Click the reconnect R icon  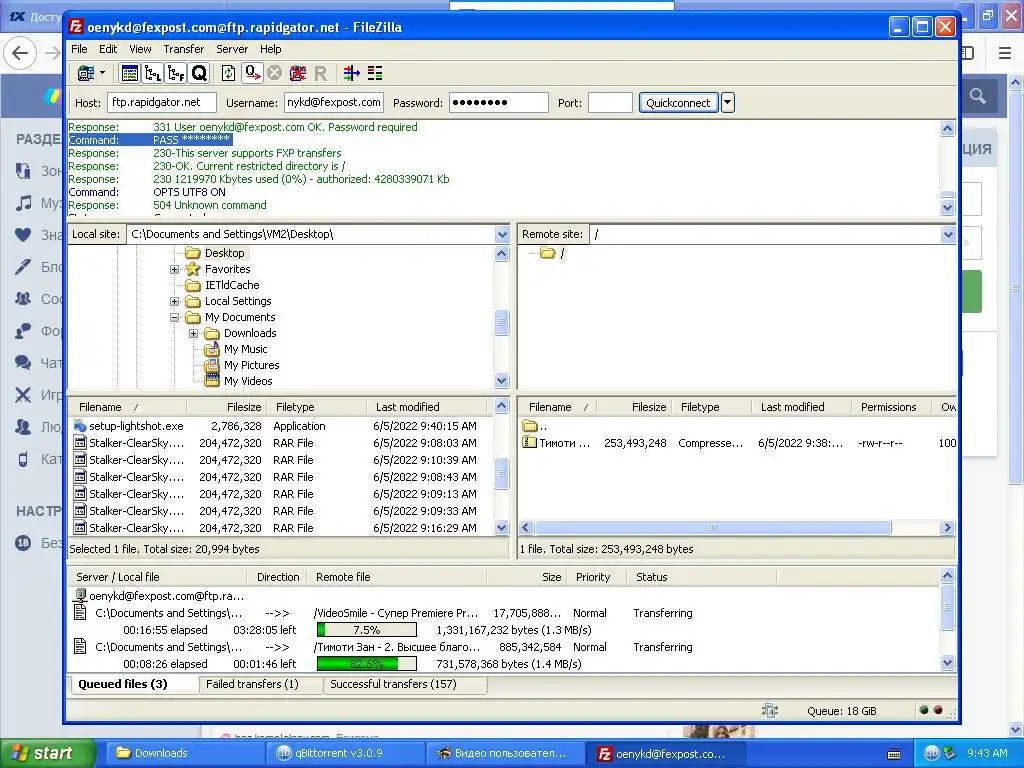click(x=320, y=73)
